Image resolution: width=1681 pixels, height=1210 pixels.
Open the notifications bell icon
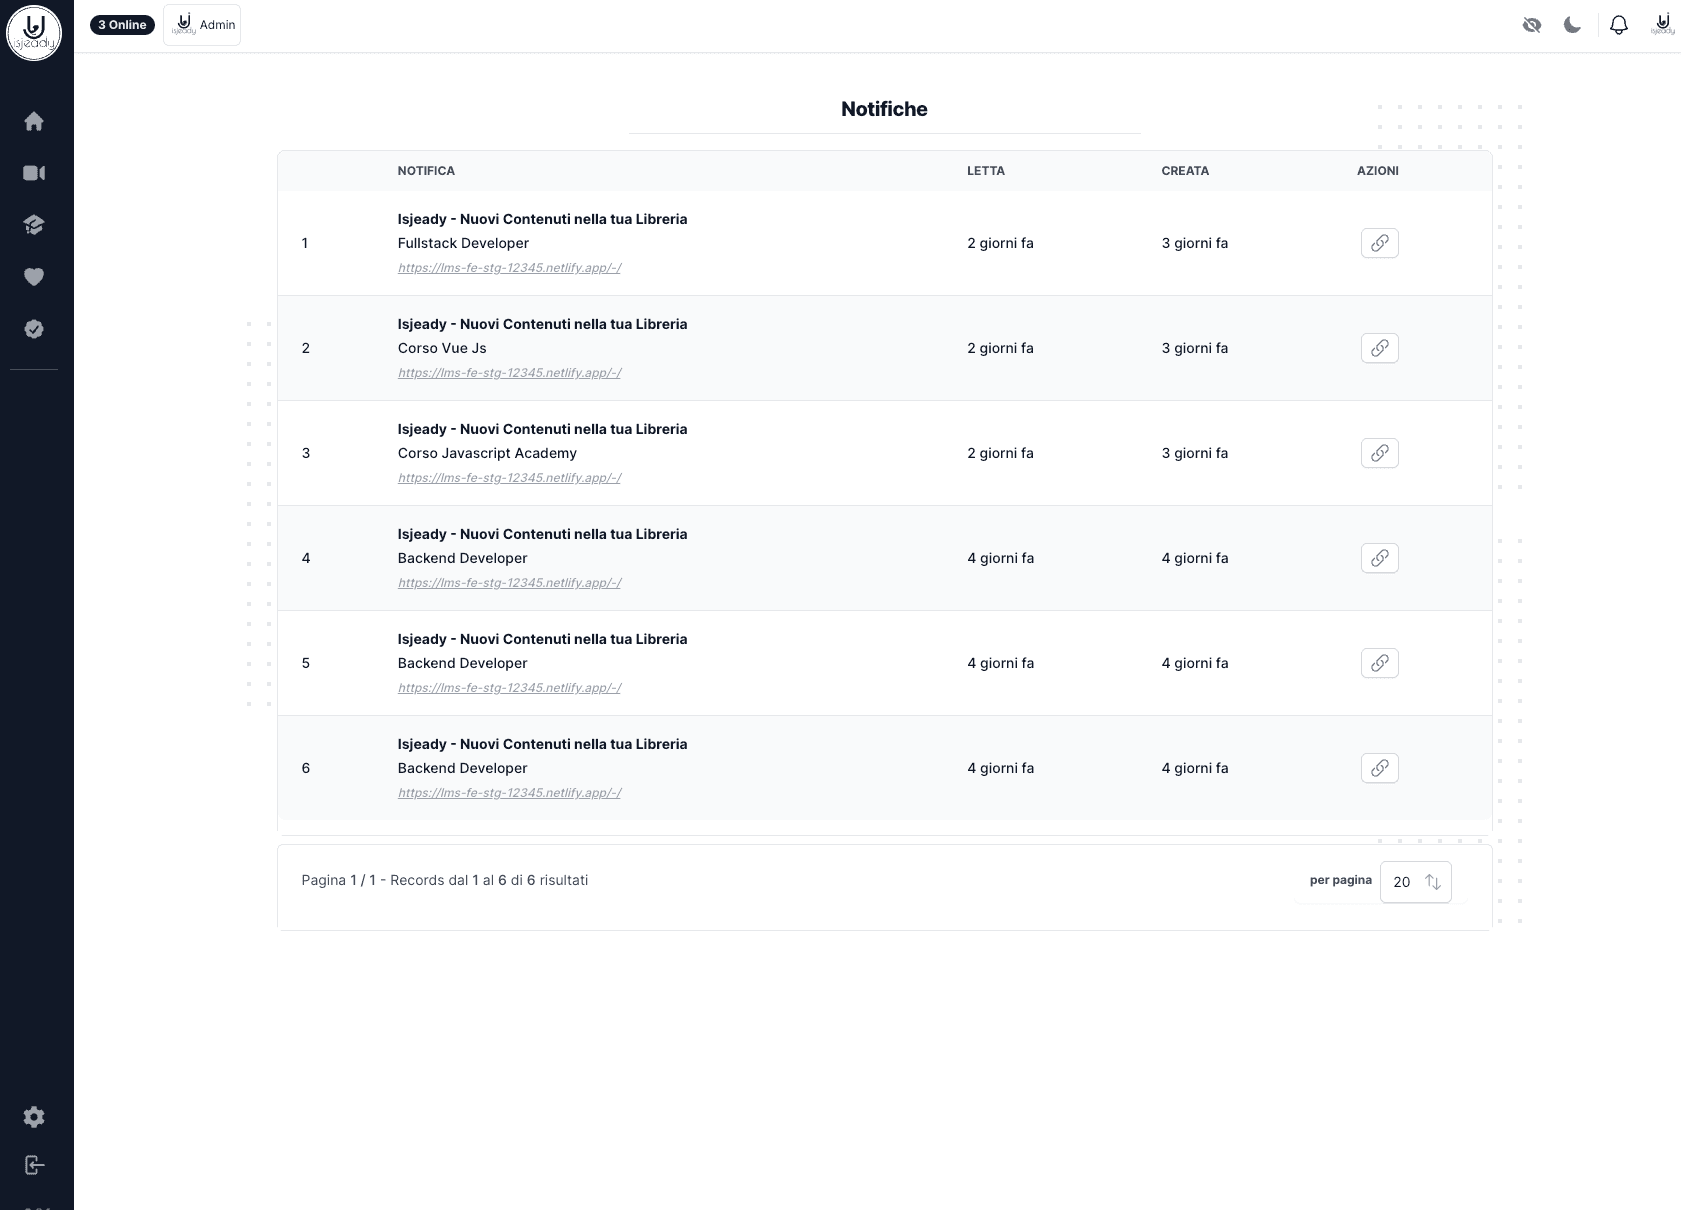click(1619, 25)
